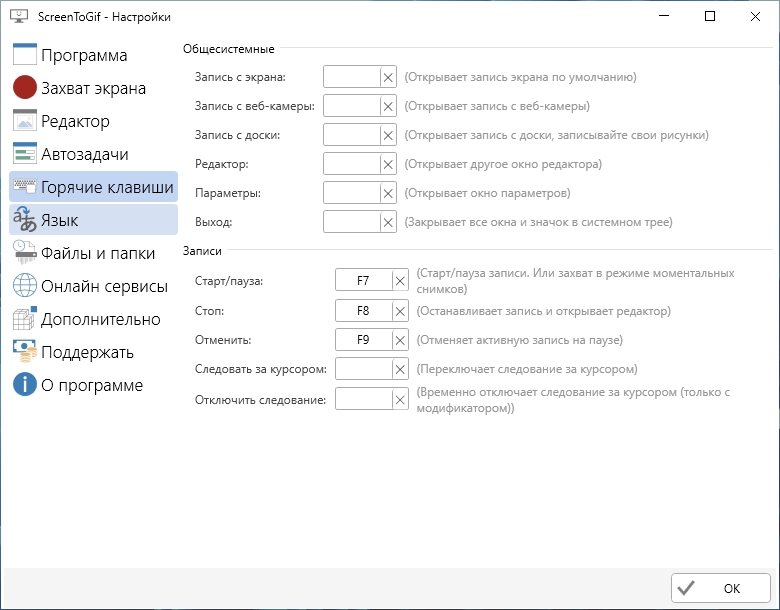Click the Программа window icon
780x610 pixels.
click(24, 54)
